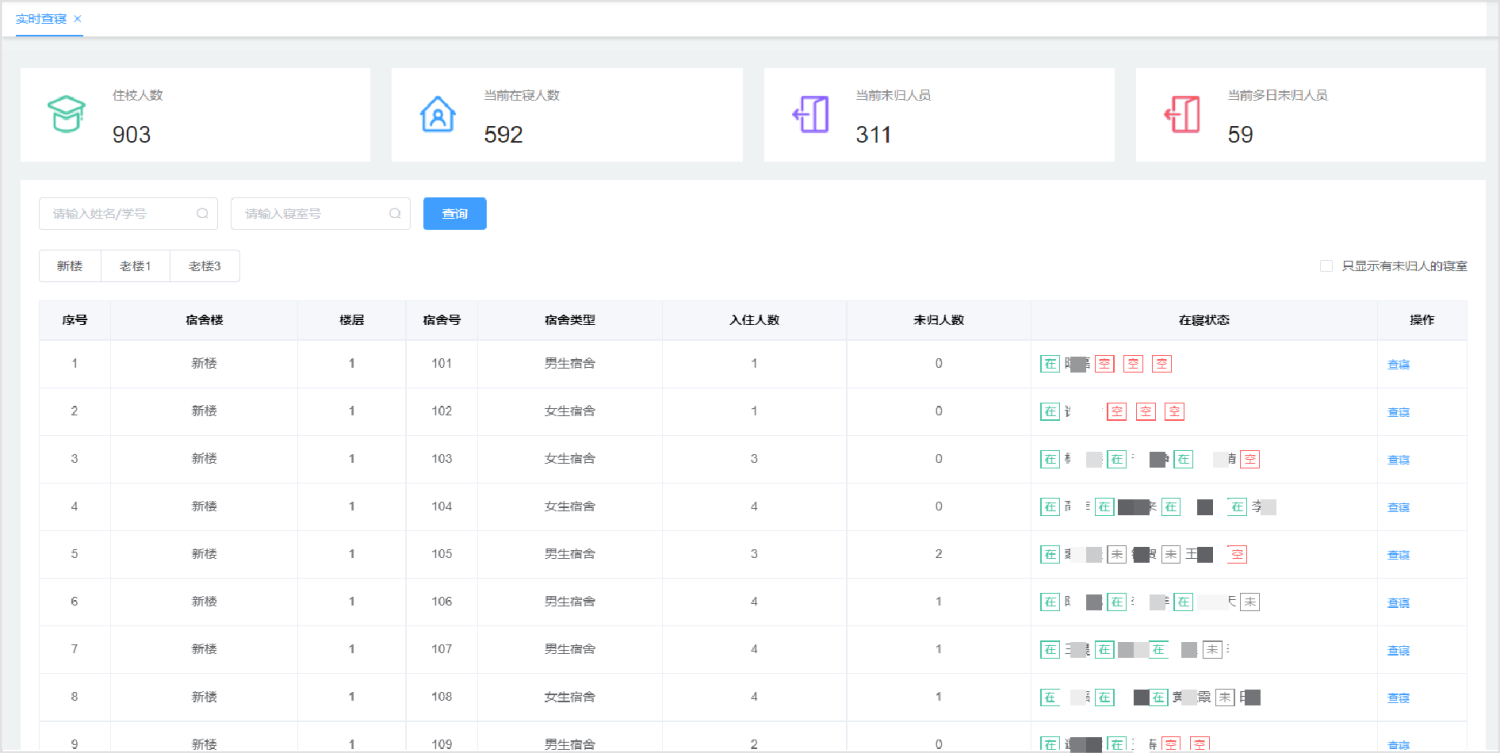The width and height of the screenshot is (1500, 753).
Task: Click the blue house icon for 当前在寝人数
Action: pyautogui.click(x=438, y=114)
